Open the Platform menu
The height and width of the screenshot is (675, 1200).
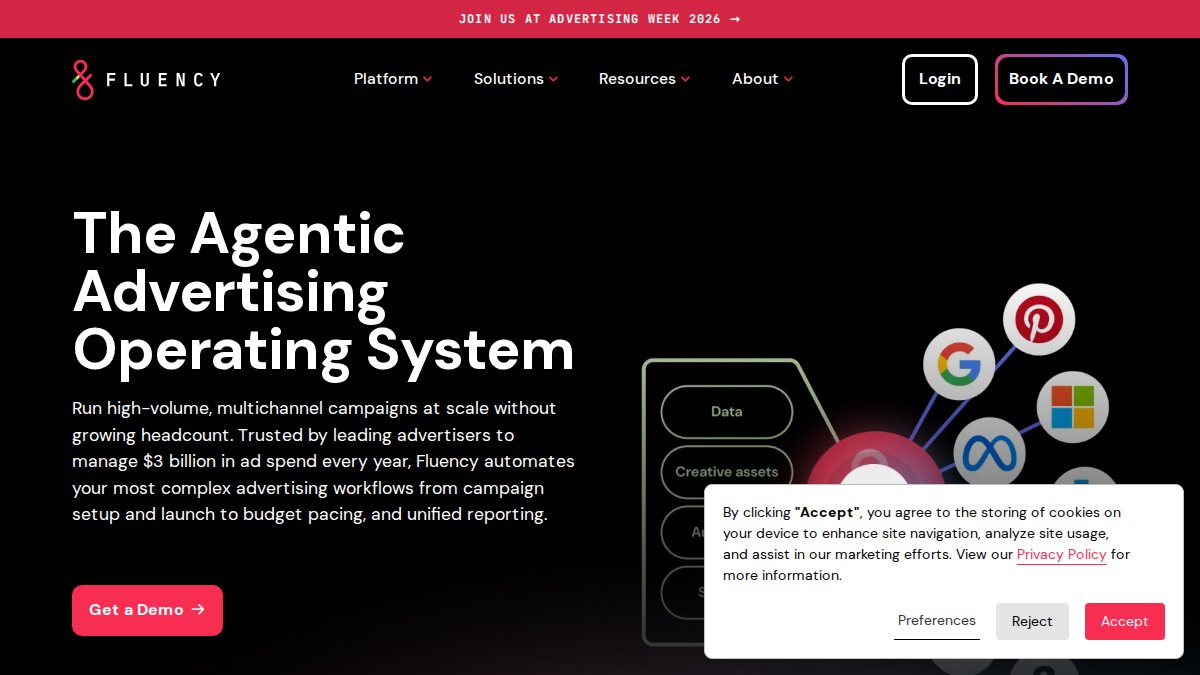pyautogui.click(x=393, y=79)
